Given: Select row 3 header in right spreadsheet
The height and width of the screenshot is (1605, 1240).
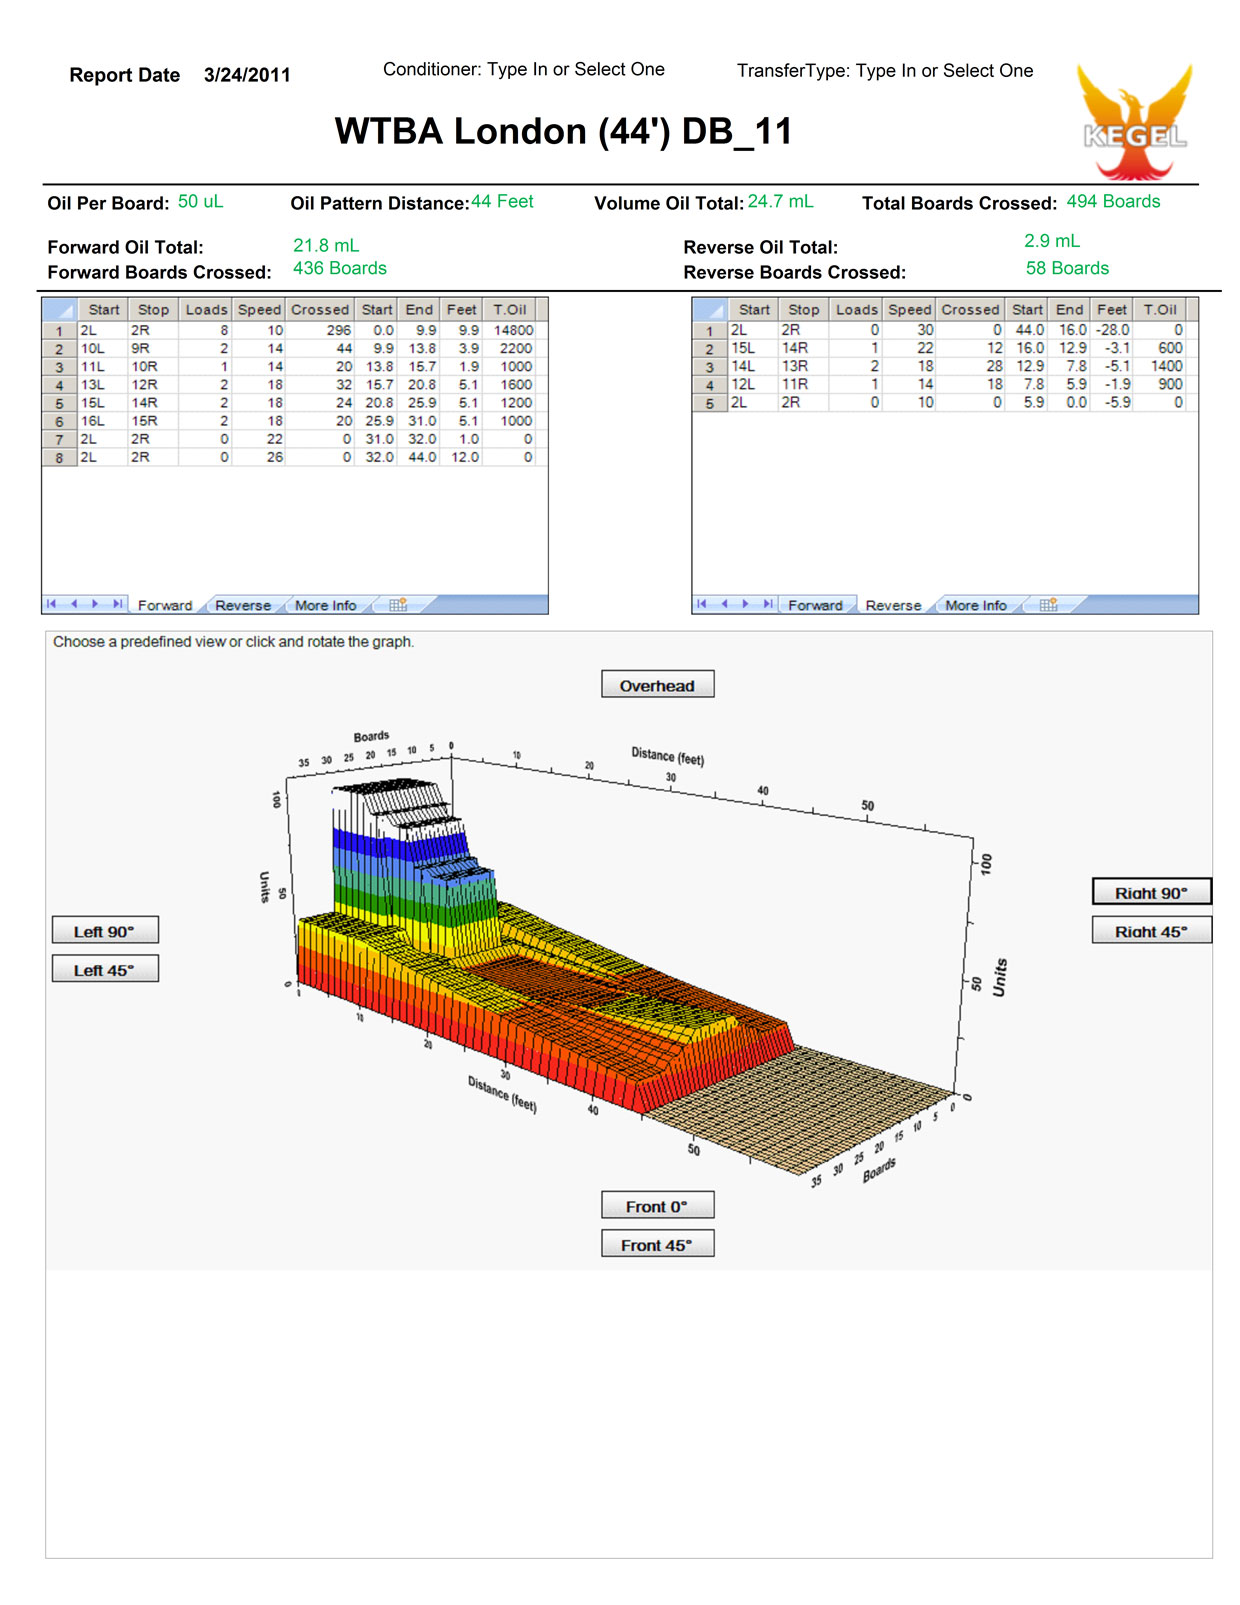Looking at the screenshot, I should (x=709, y=367).
